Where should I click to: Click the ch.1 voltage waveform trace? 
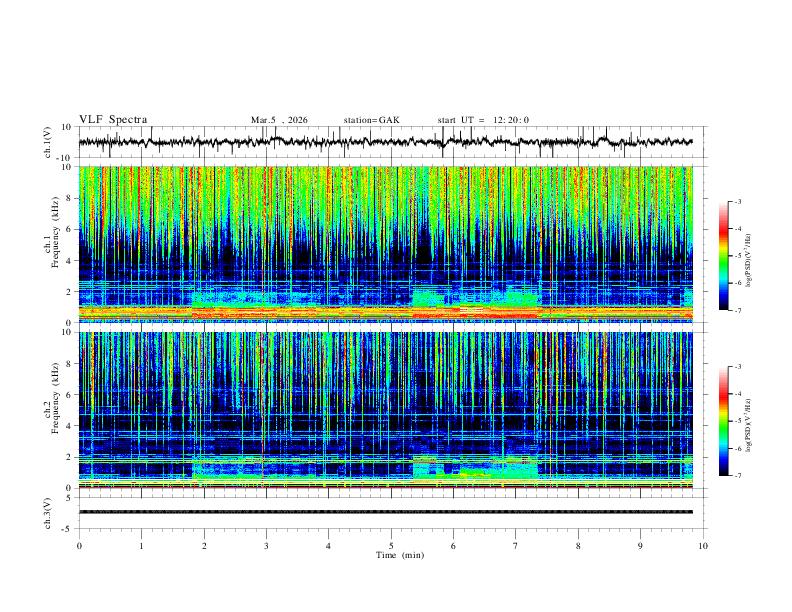tap(385, 142)
